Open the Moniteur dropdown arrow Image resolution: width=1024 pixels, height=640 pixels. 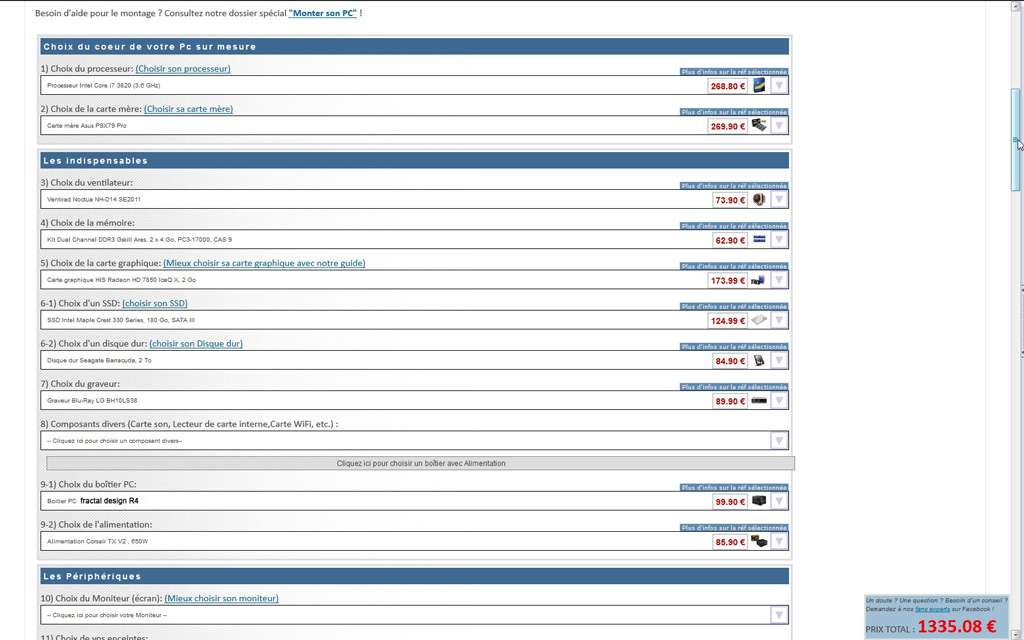click(778, 615)
